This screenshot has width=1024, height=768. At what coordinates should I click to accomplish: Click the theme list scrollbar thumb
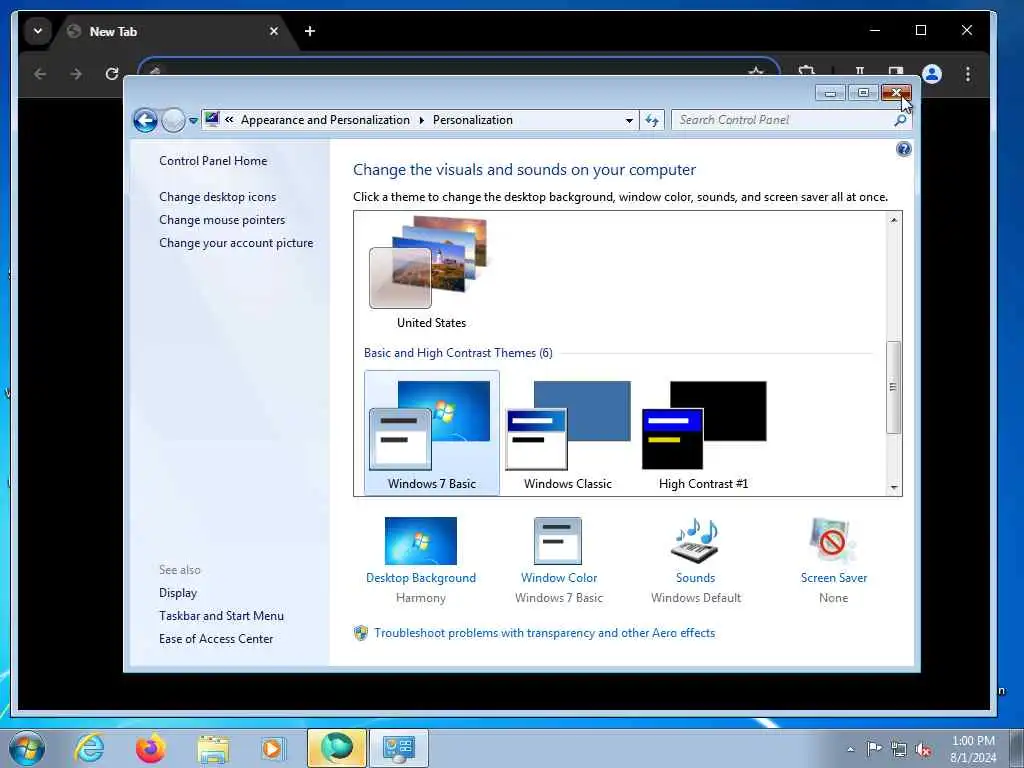(893, 387)
